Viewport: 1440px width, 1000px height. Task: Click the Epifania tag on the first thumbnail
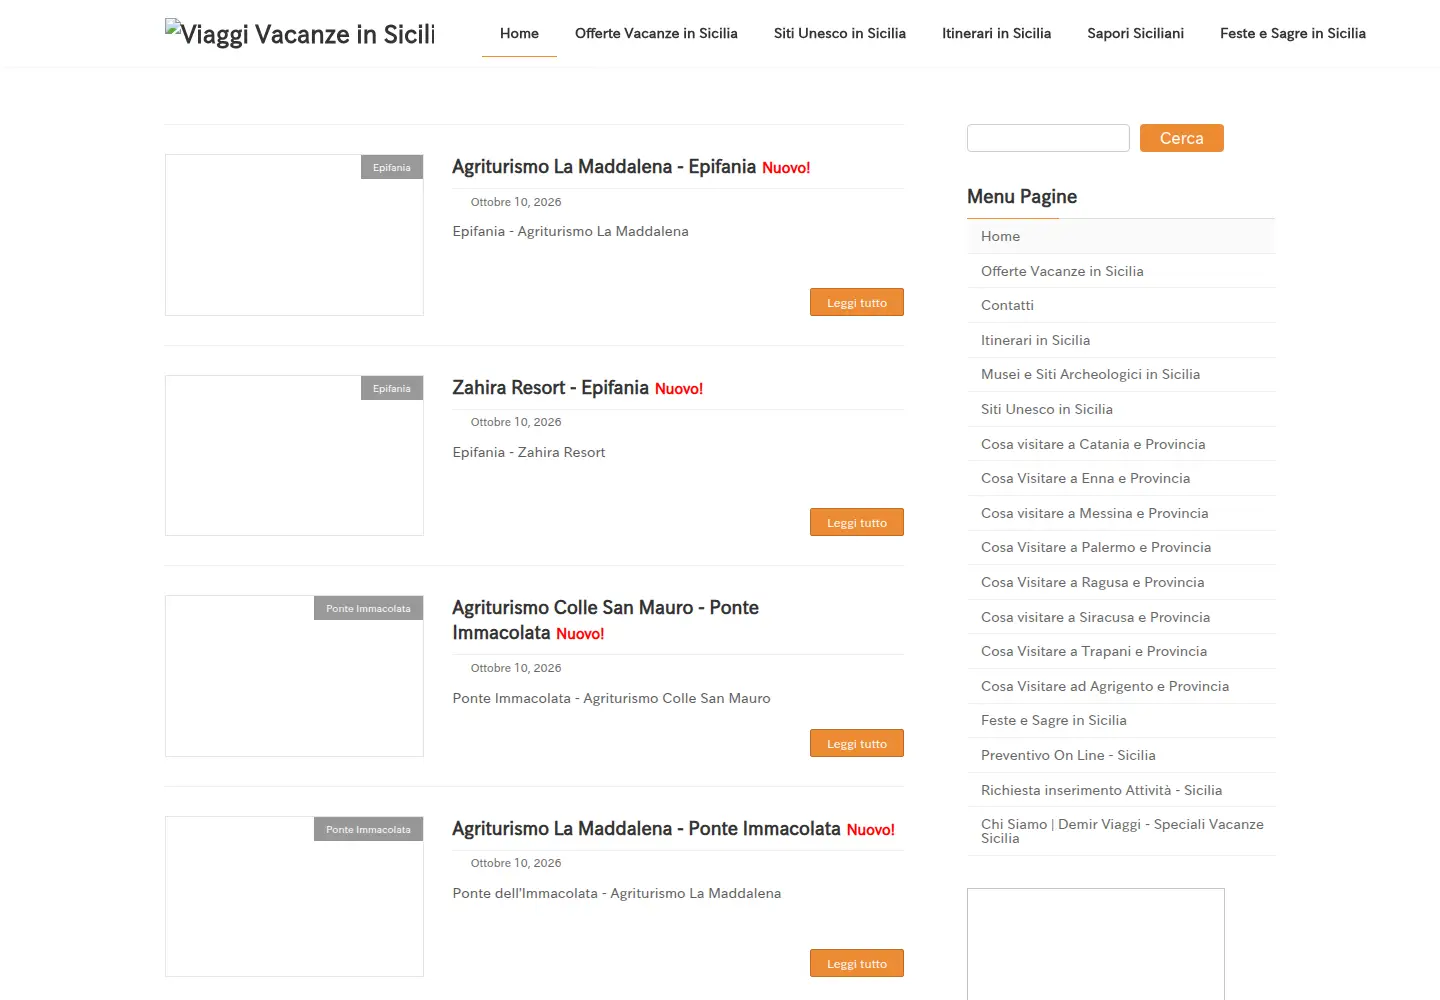point(391,167)
